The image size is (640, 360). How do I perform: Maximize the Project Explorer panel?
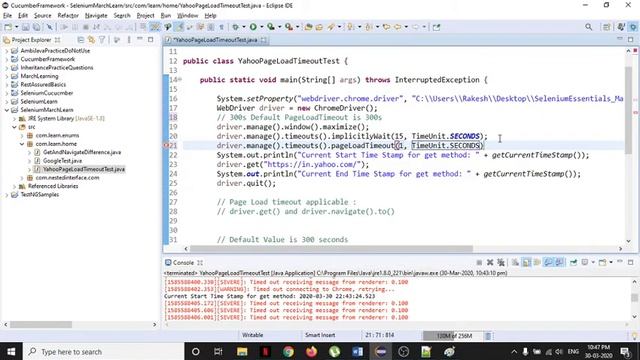coord(151,40)
